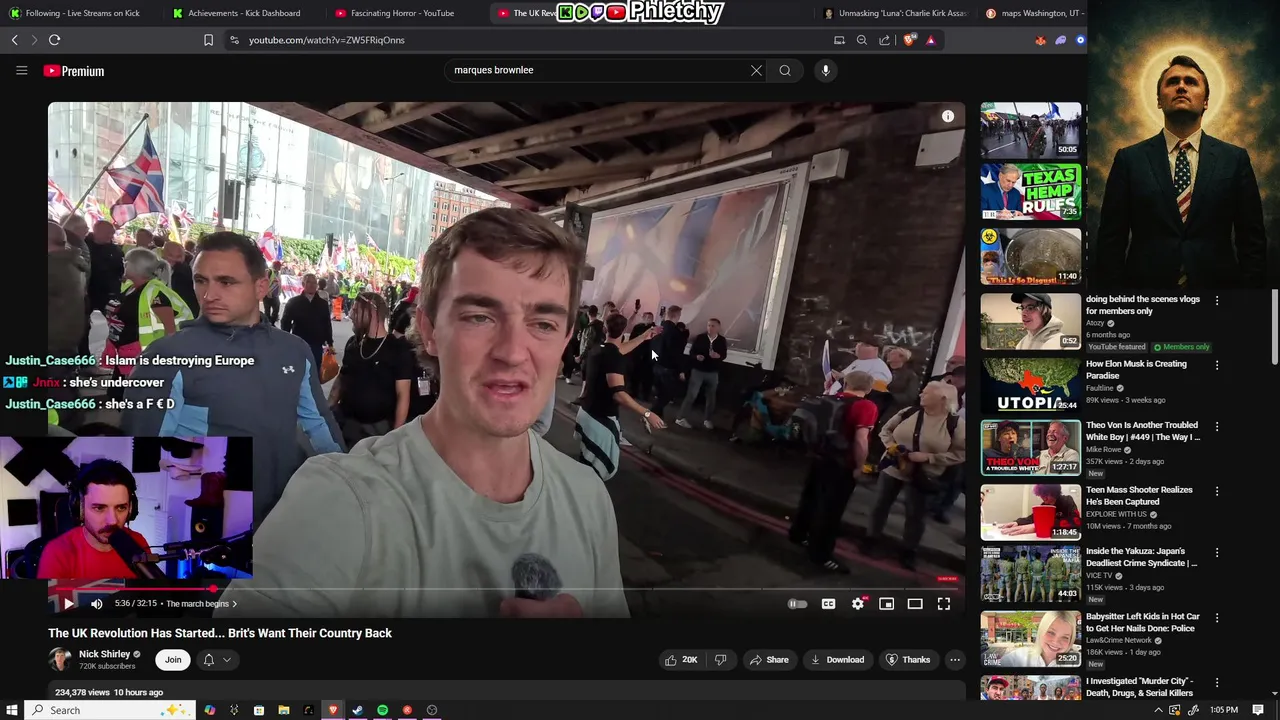Go back with the browser back arrow
Viewport: 1280px width, 720px height.
15,40
